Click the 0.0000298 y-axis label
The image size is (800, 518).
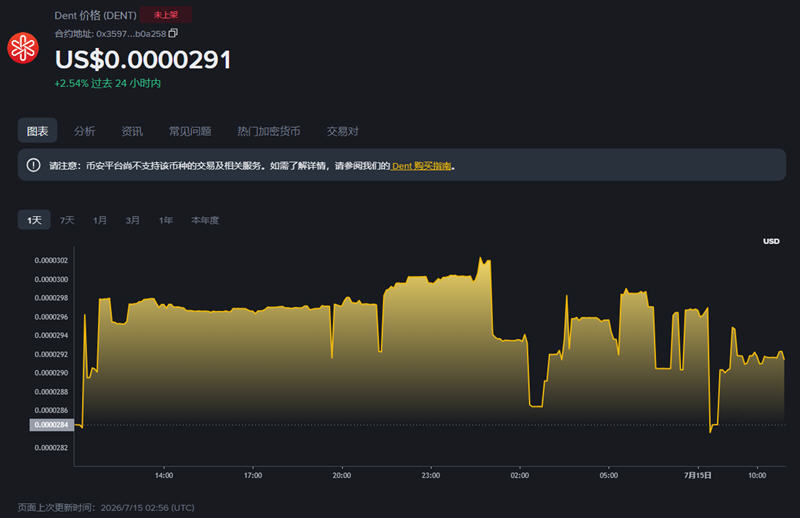point(51,298)
